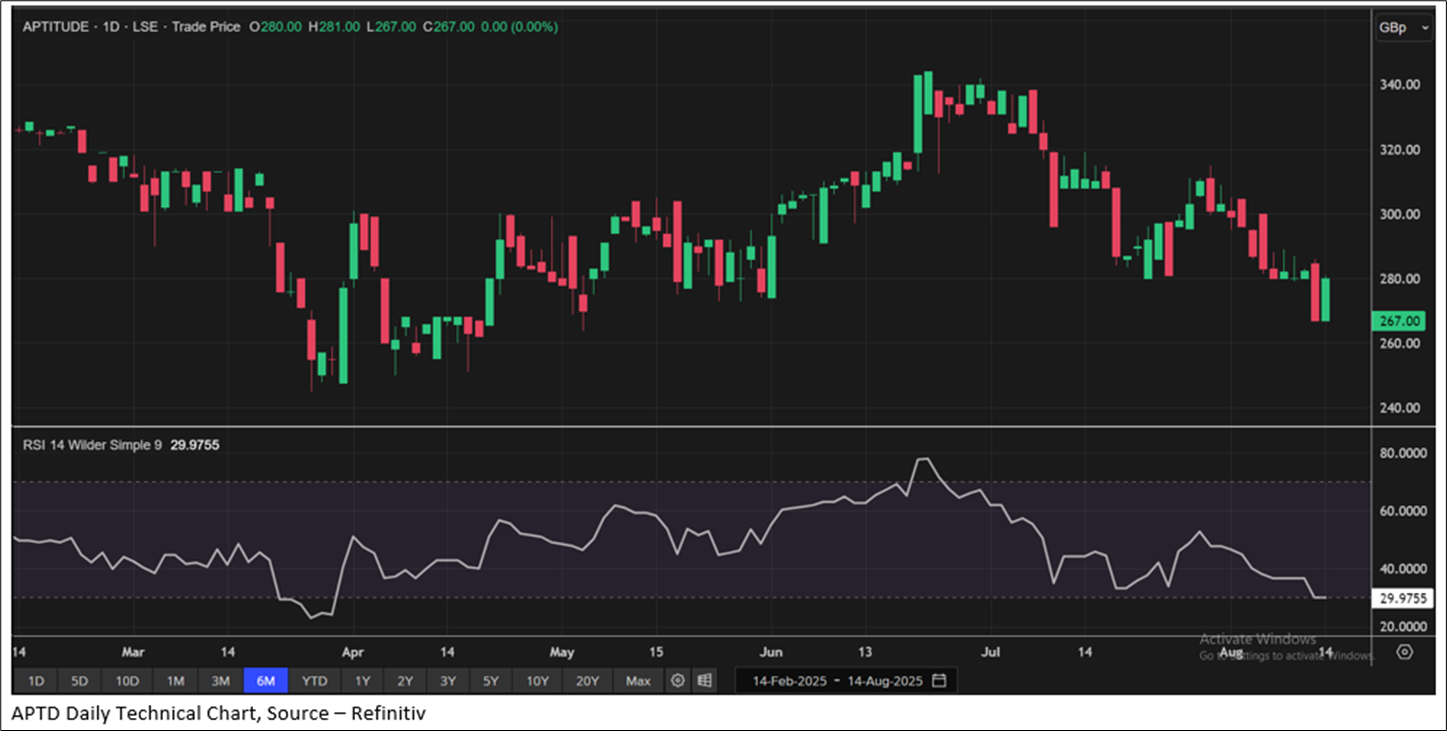Choose the 1Y time range
Image resolution: width=1447 pixels, height=731 pixels.
[362, 681]
